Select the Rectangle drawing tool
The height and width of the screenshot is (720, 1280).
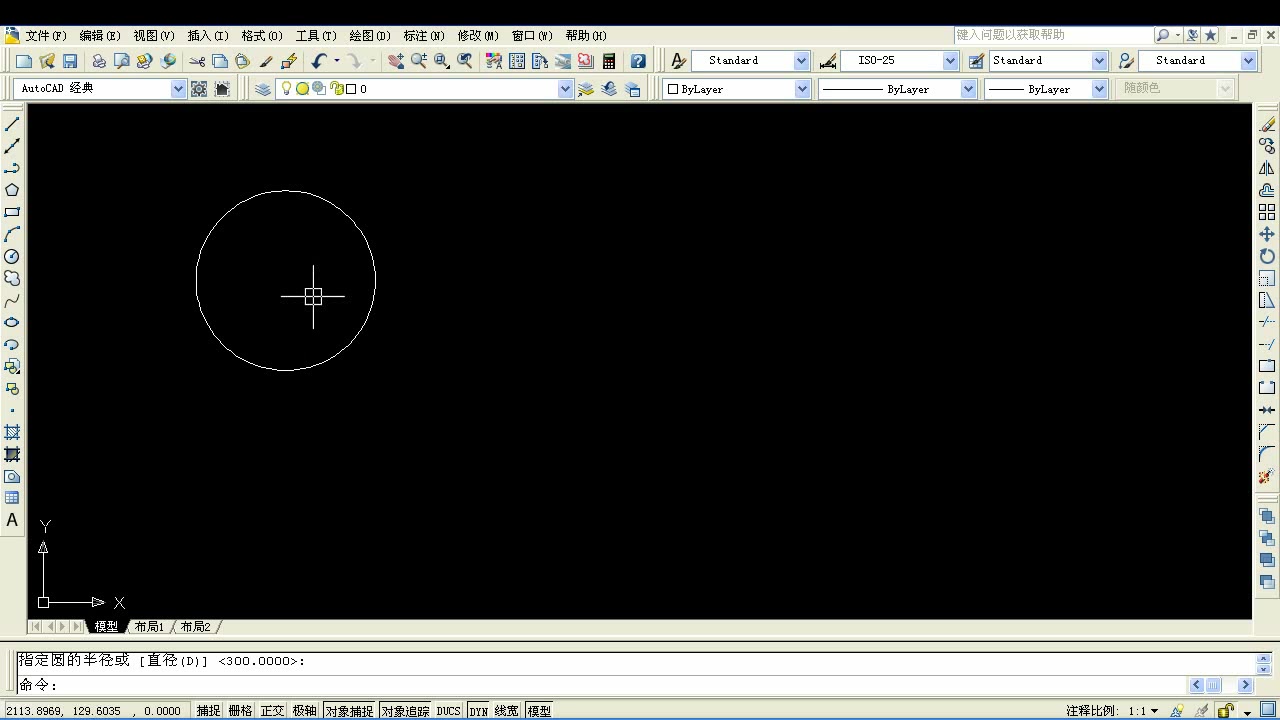click(12, 212)
